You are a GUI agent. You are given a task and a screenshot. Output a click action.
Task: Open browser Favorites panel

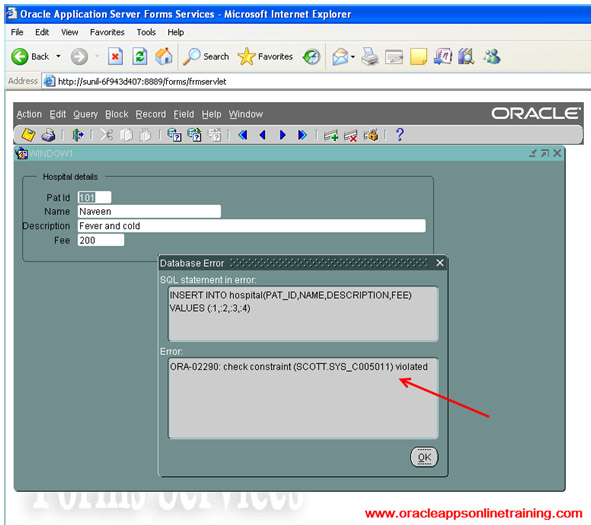tap(265, 57)
